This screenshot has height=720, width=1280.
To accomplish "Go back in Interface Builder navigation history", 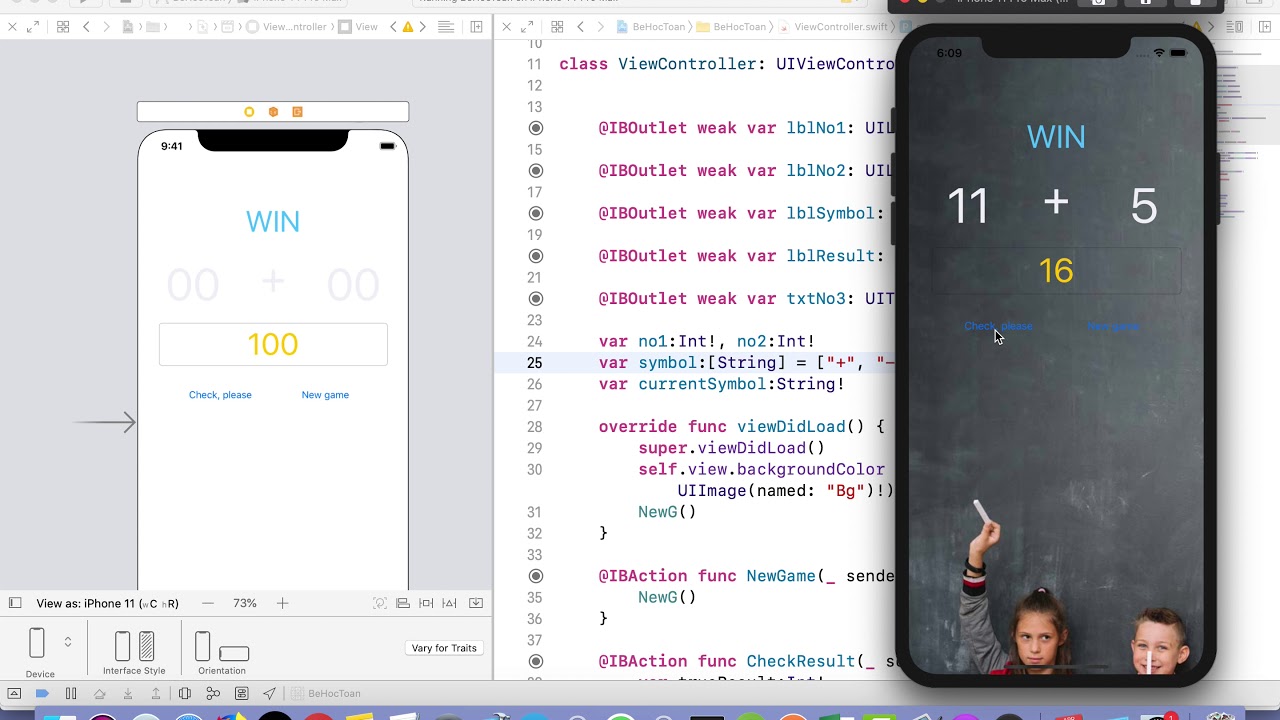I will (86, 27).
